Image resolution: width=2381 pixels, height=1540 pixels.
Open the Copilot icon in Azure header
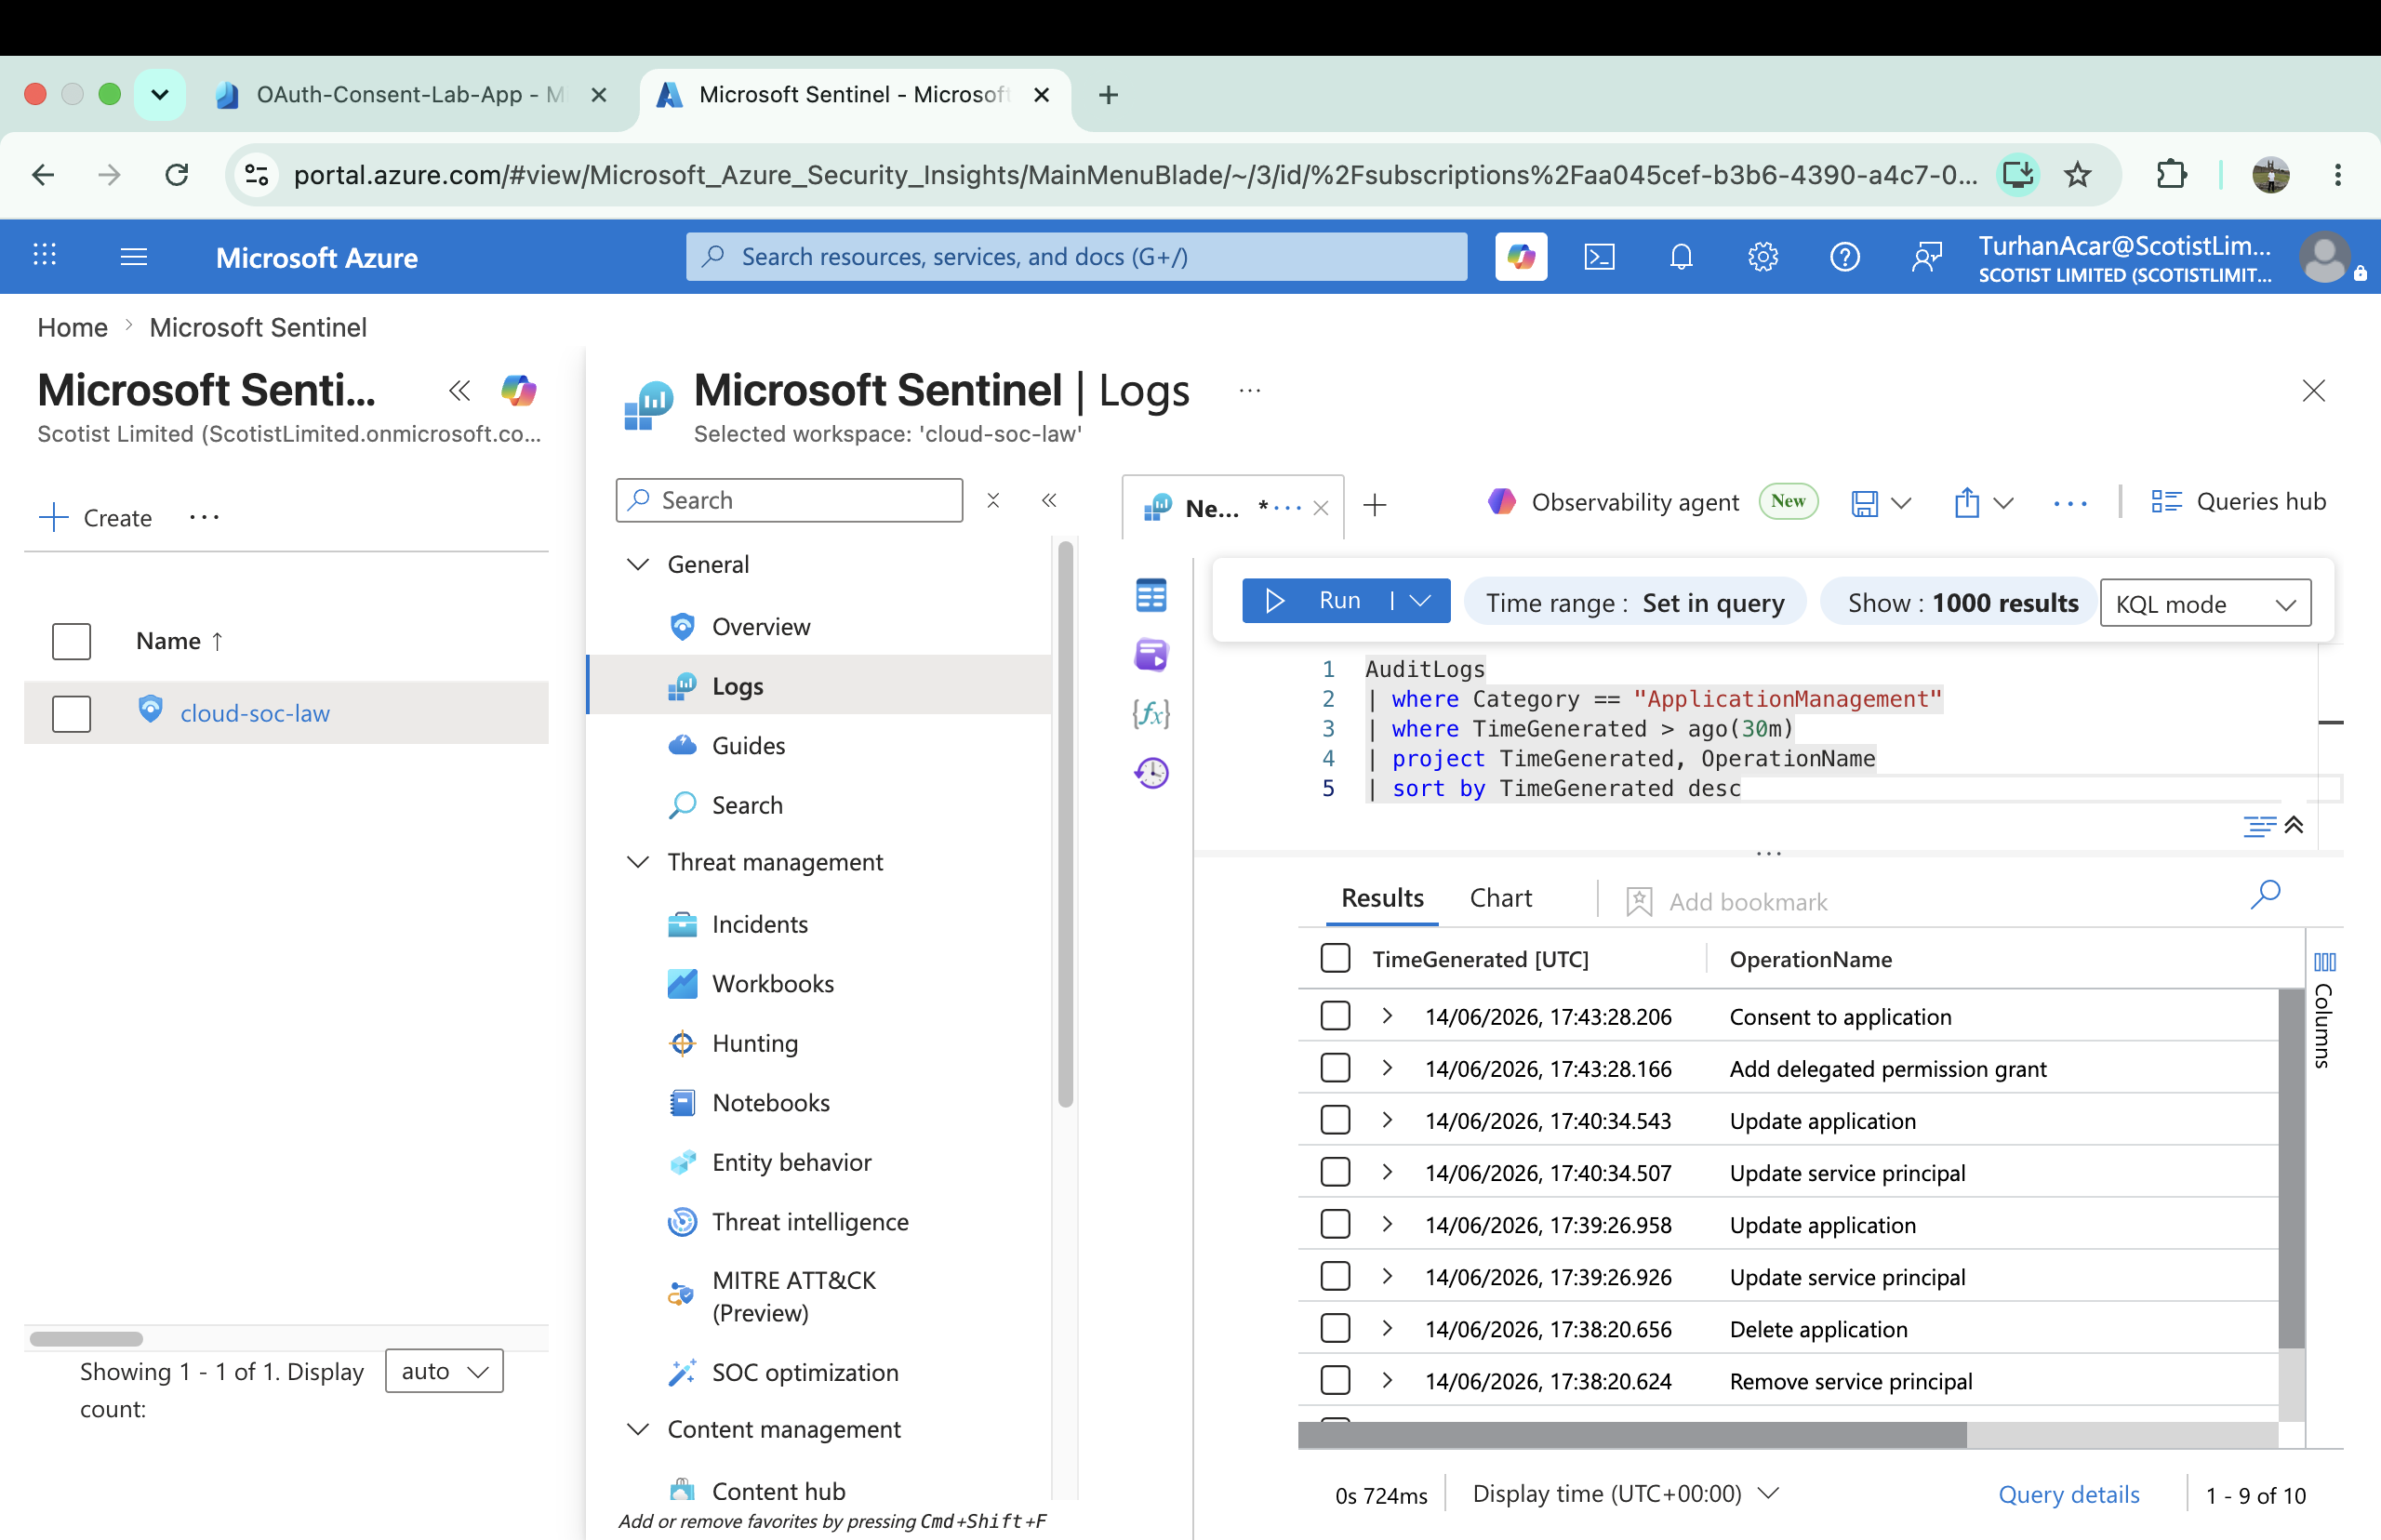click(x=1521, y=257)
